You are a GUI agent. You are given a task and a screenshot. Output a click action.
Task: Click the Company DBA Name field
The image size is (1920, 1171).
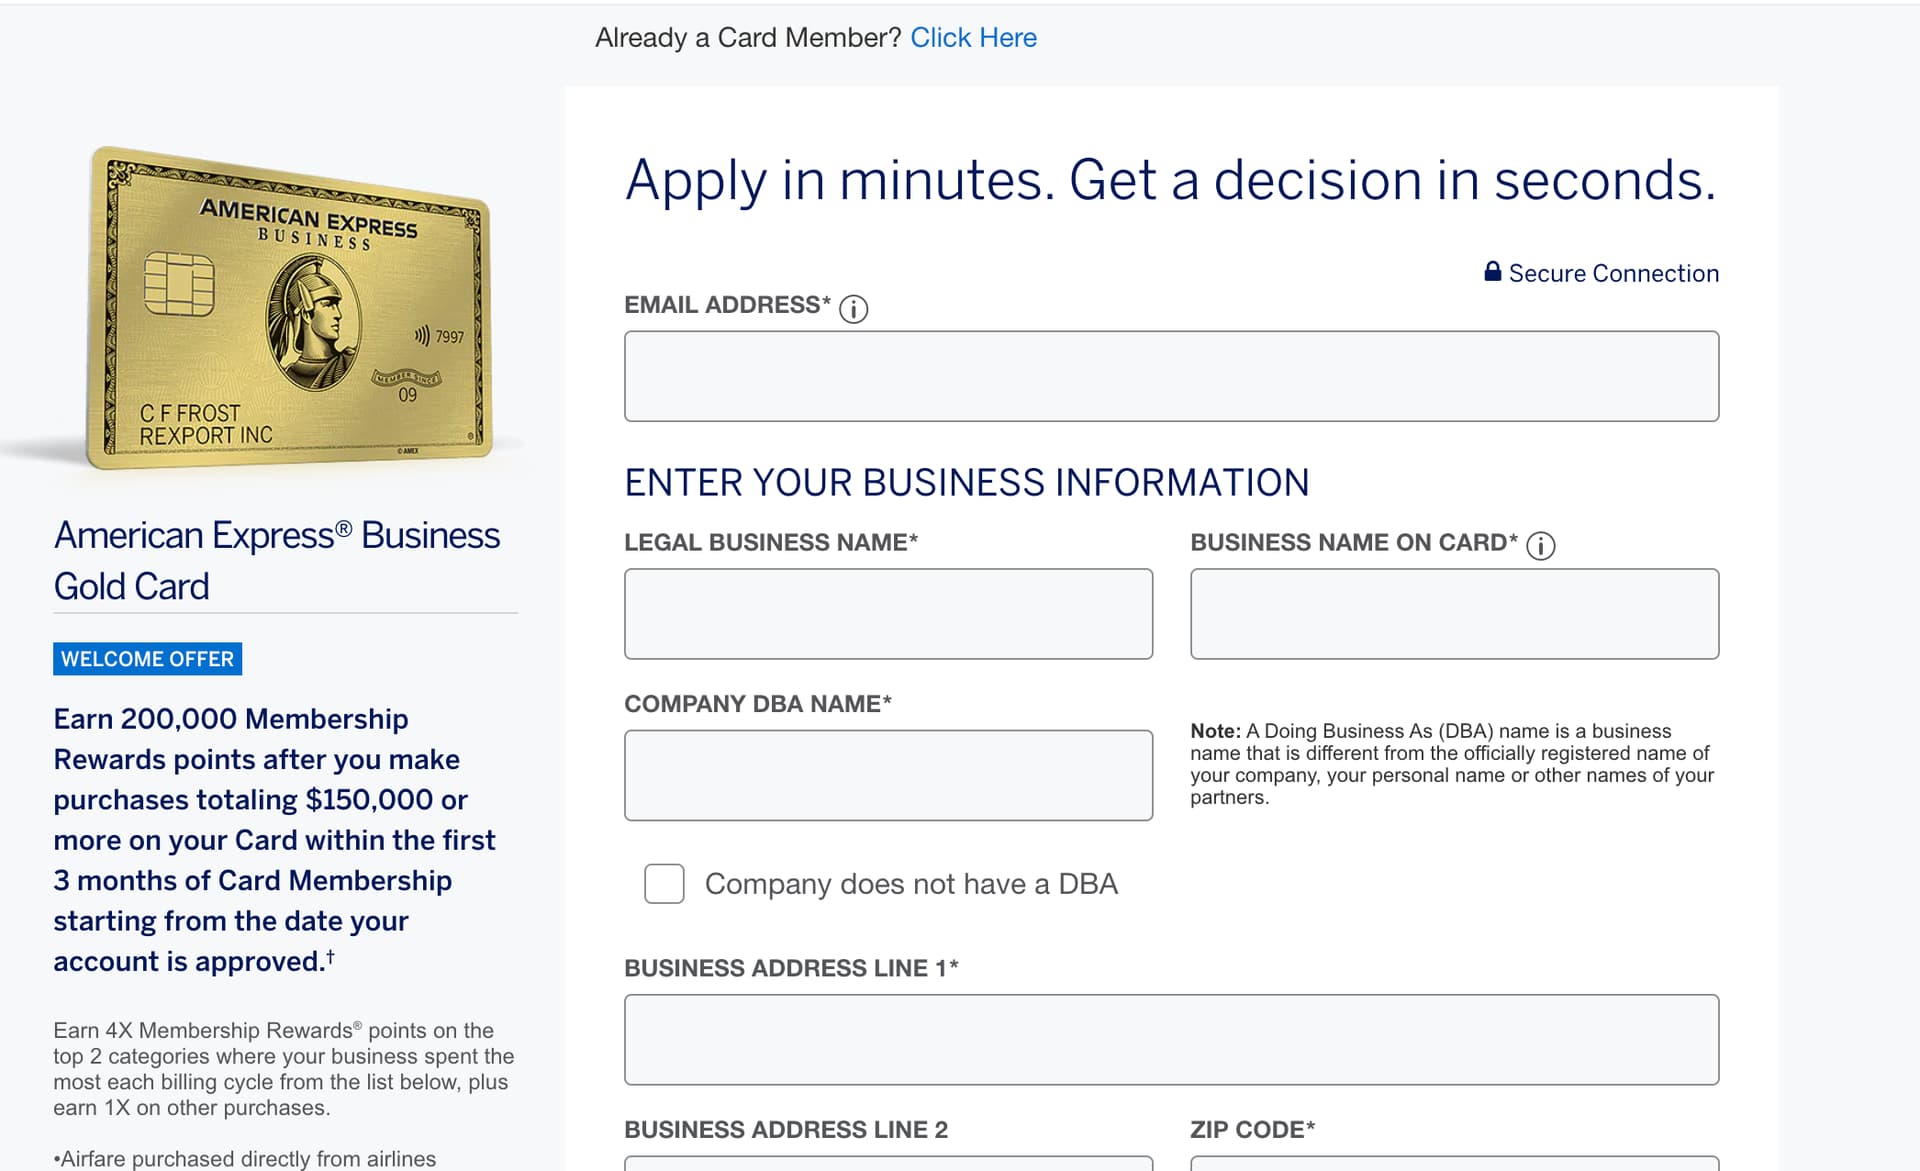888,776
